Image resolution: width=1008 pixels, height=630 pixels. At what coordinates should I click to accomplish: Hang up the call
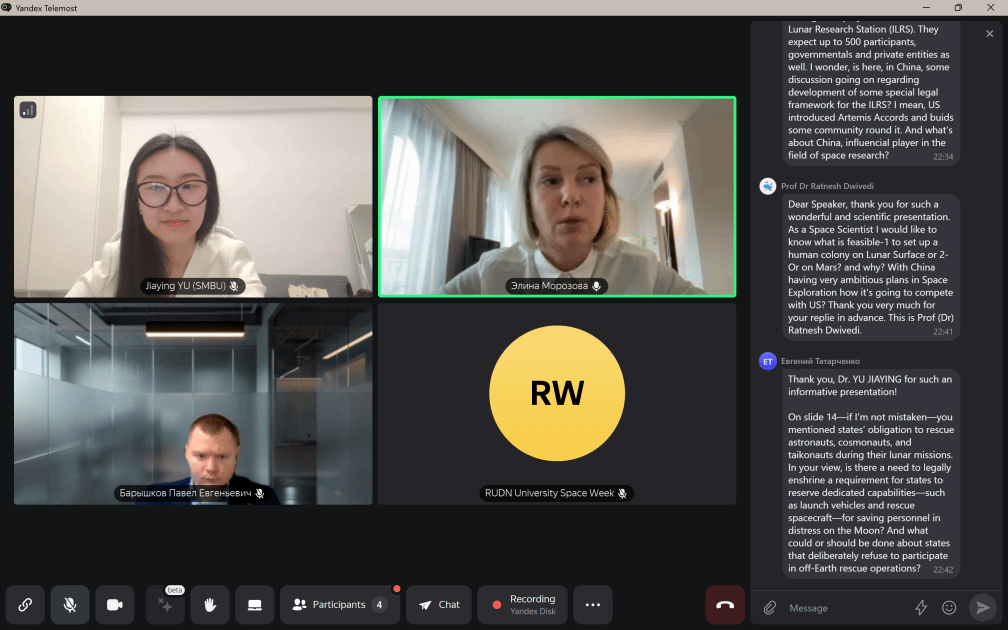(725, 605)
